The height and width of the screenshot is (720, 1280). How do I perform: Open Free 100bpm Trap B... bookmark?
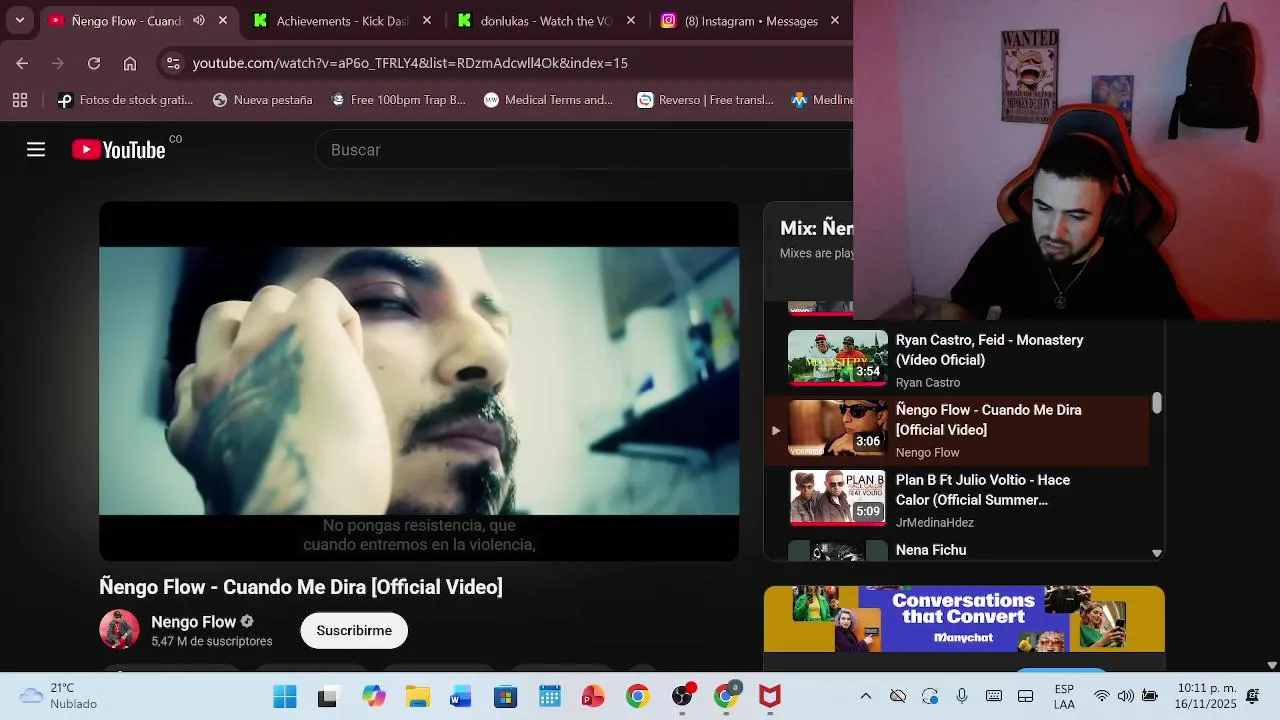[398, 100]
